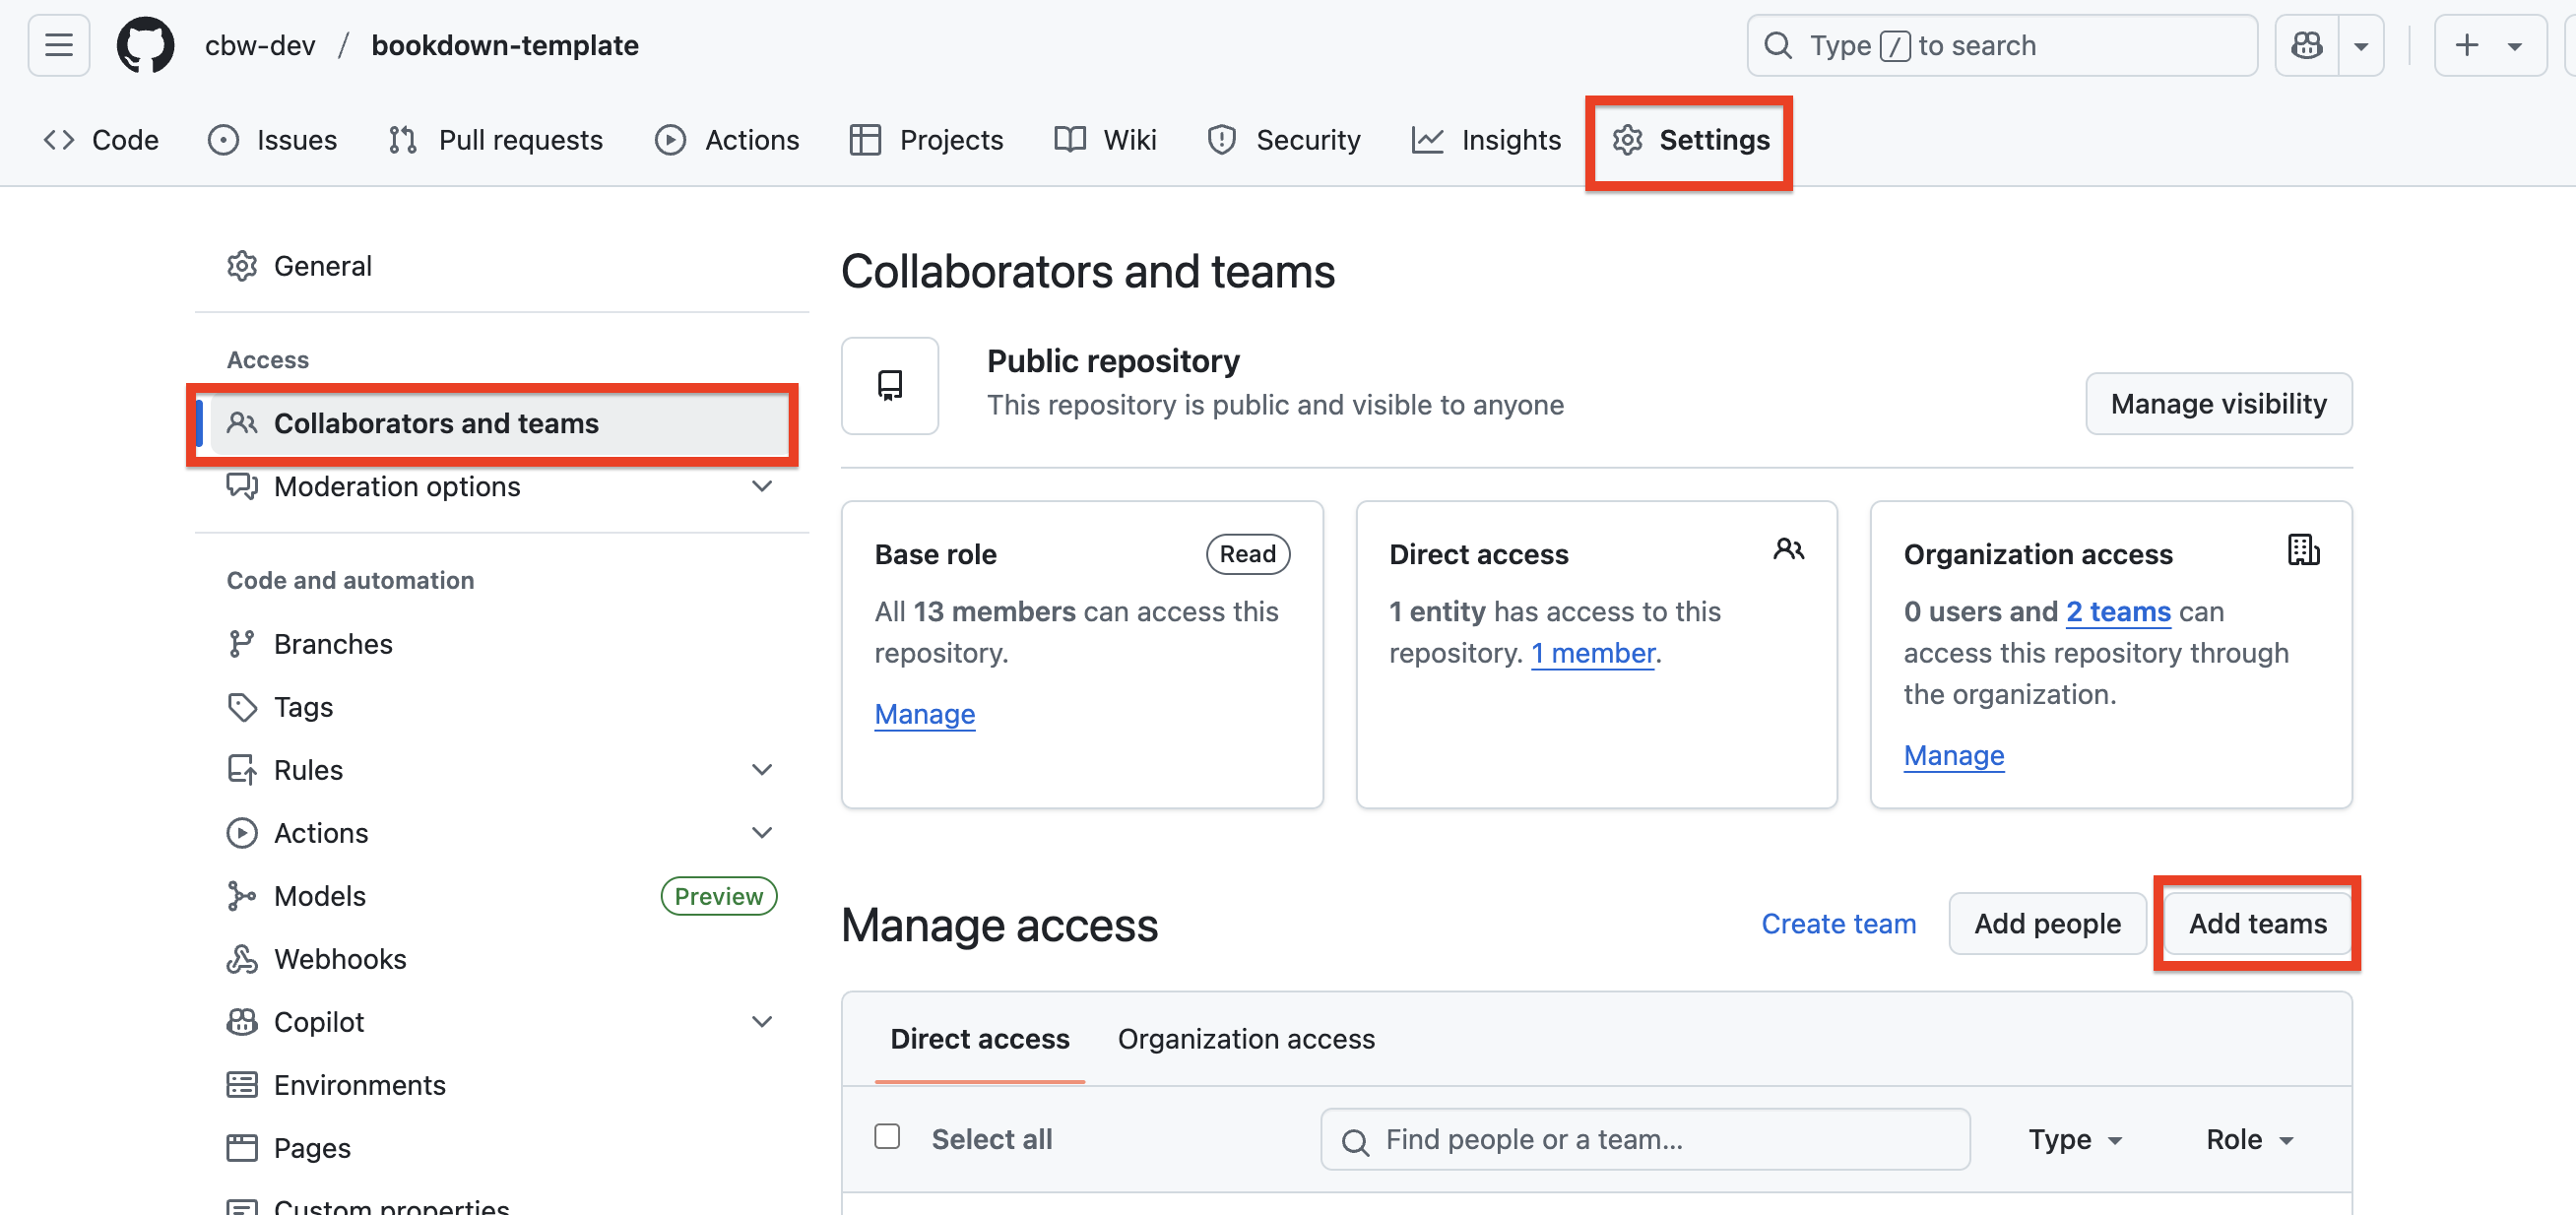The height and width of the screenshot is (1215, 2576).
Task: Open the Type filter dropdown
Action: point(2074,1139)
